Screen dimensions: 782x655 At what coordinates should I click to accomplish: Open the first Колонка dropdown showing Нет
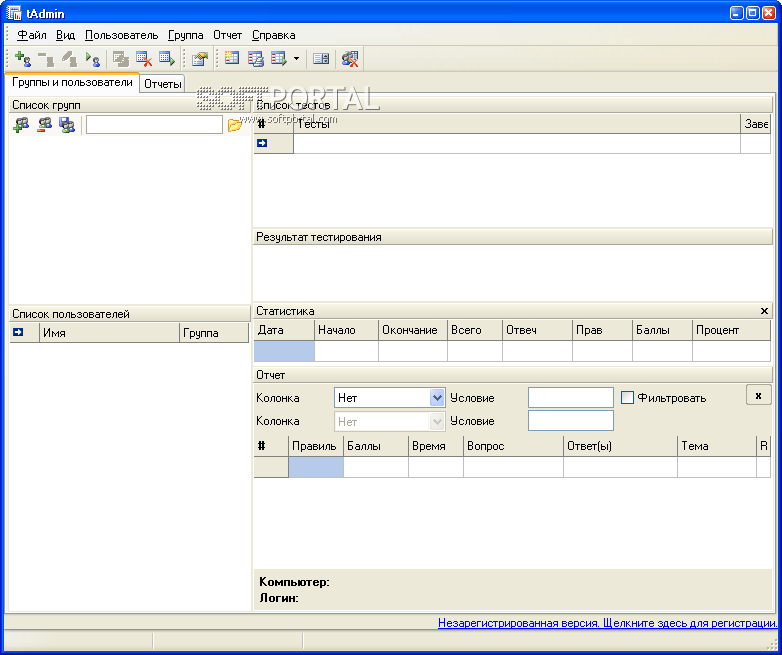pyautogui.click(x=436, y=398)
